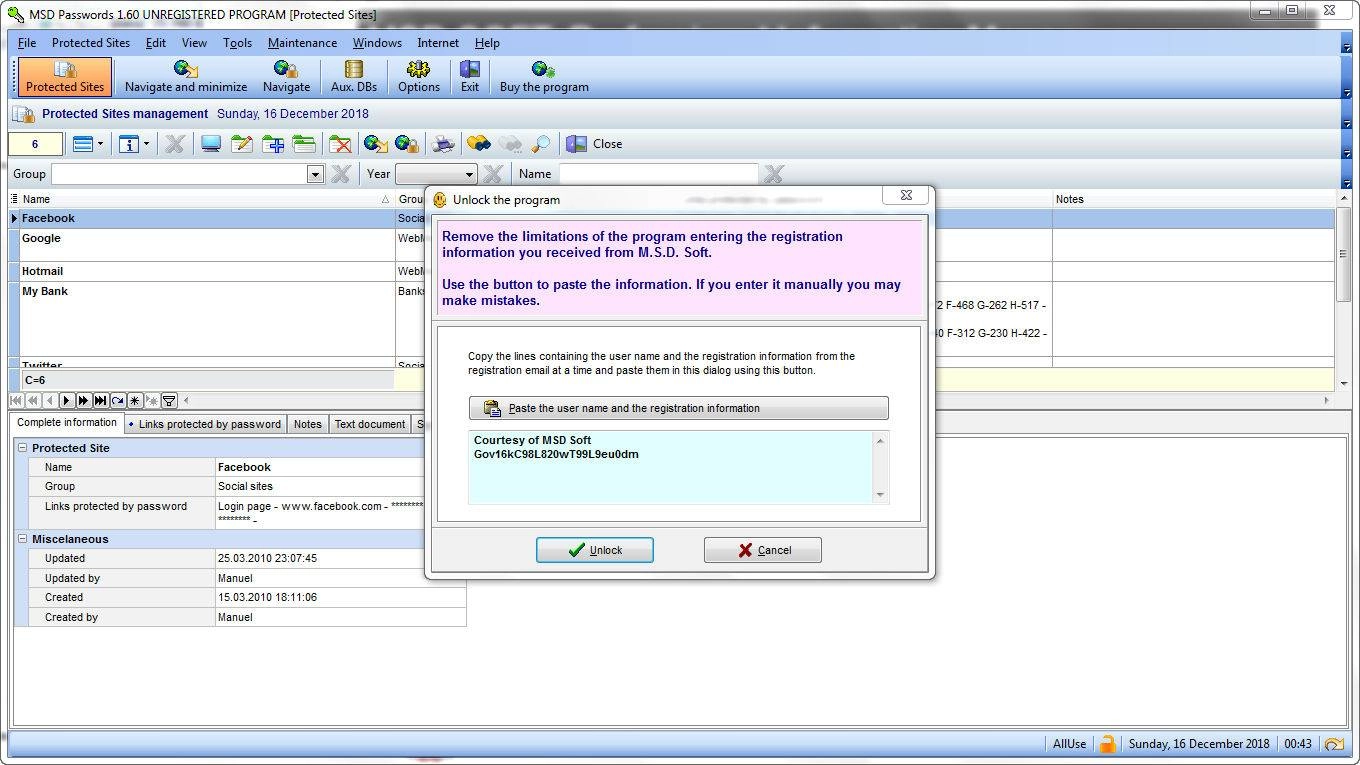Click the binoculars search icon
The image size is (1360, 765).
coord(479,144)
